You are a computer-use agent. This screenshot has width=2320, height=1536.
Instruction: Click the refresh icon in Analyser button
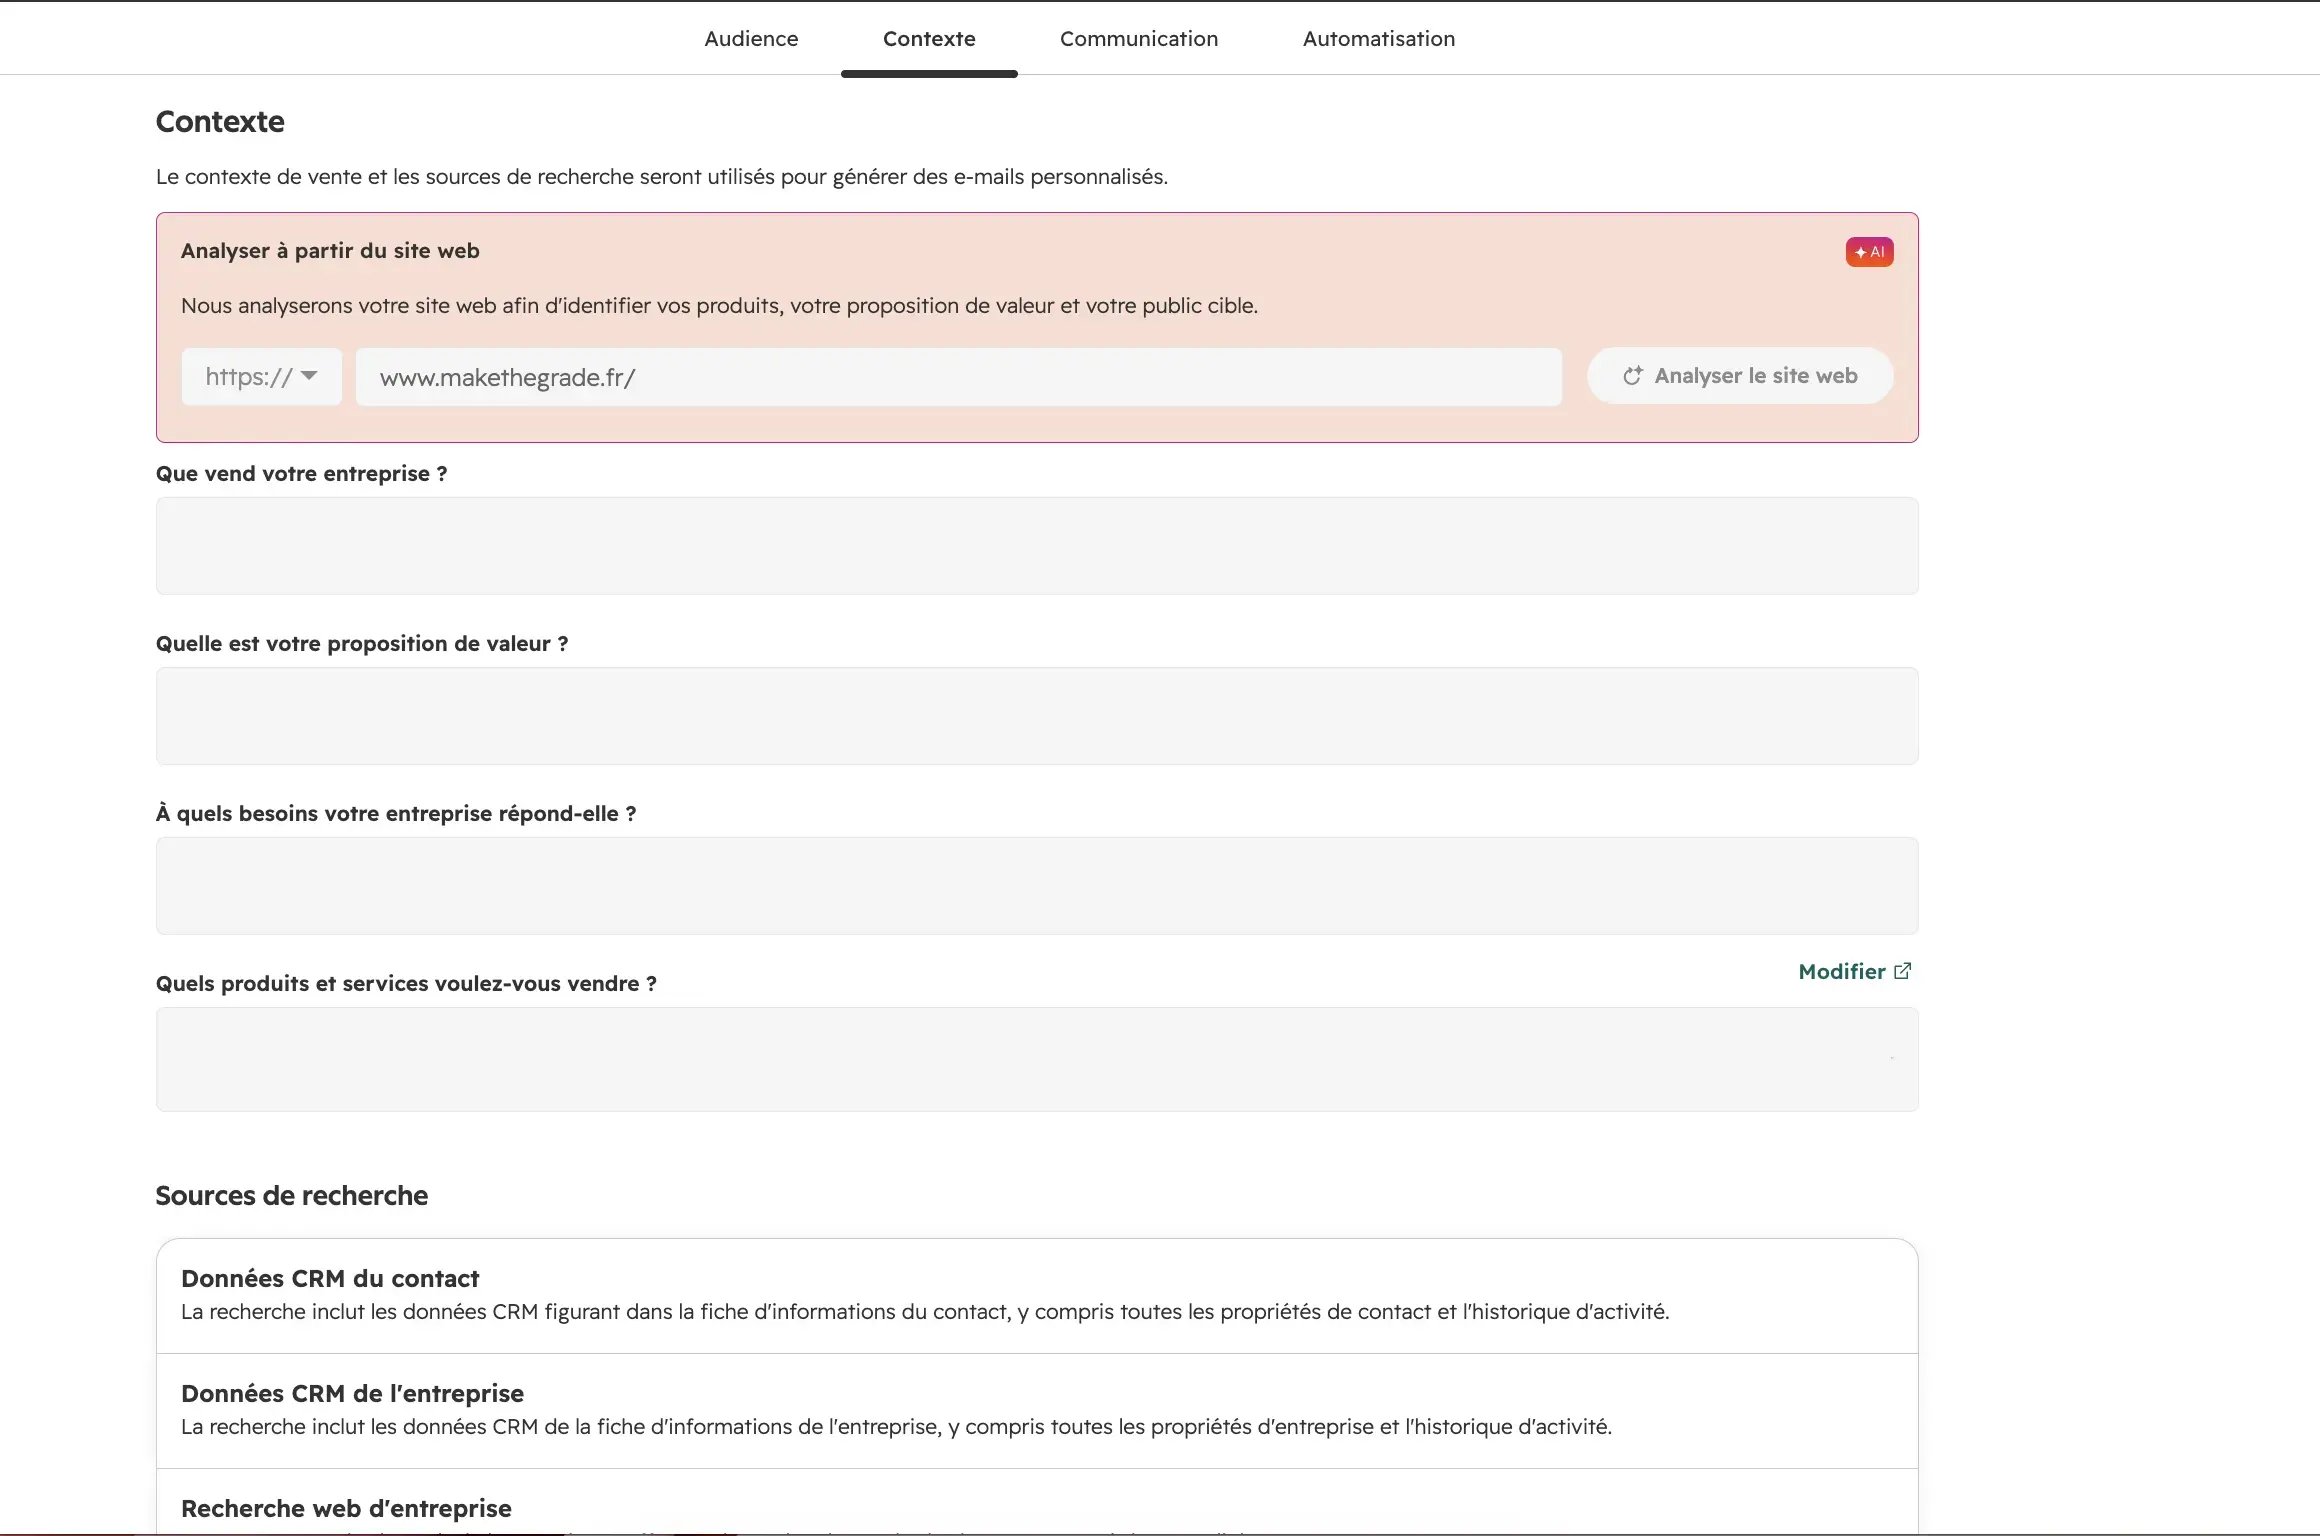(1632, 376)
